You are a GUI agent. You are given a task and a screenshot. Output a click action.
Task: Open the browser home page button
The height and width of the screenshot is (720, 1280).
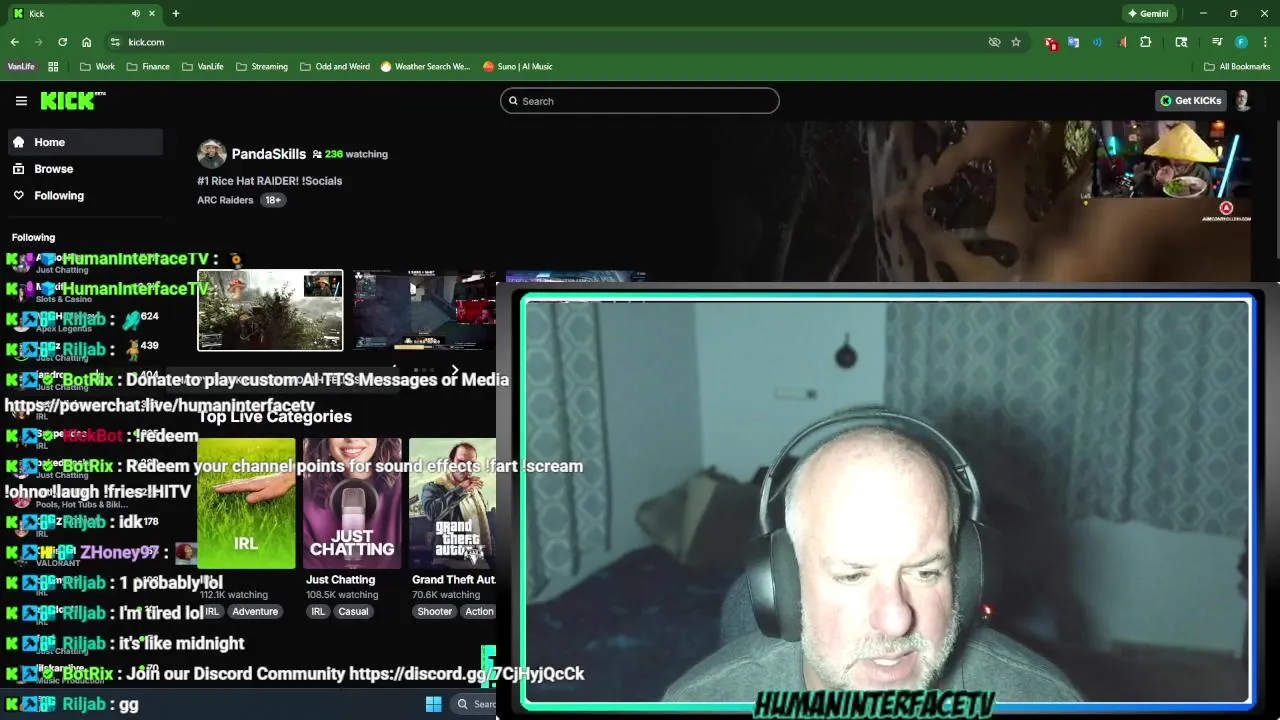tap(87, 42)
